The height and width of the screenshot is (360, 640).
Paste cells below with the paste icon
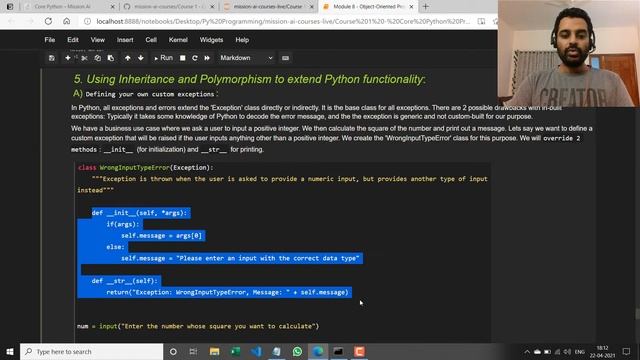click(x=111, y=58)
